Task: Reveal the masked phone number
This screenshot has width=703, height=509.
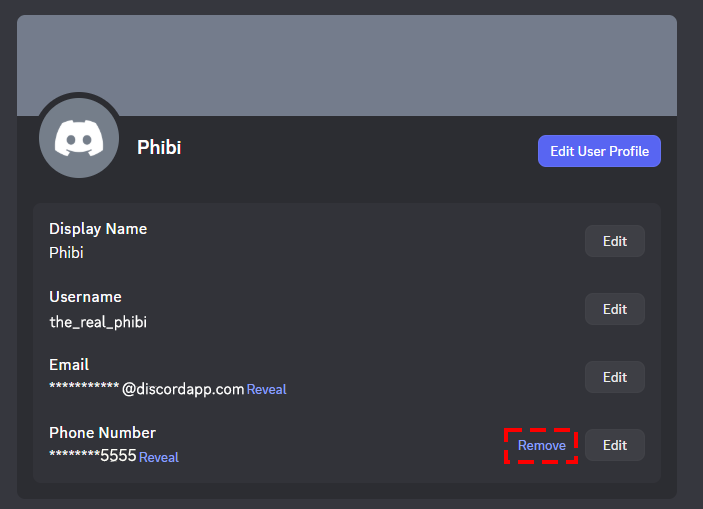Action: click(159, 457)
